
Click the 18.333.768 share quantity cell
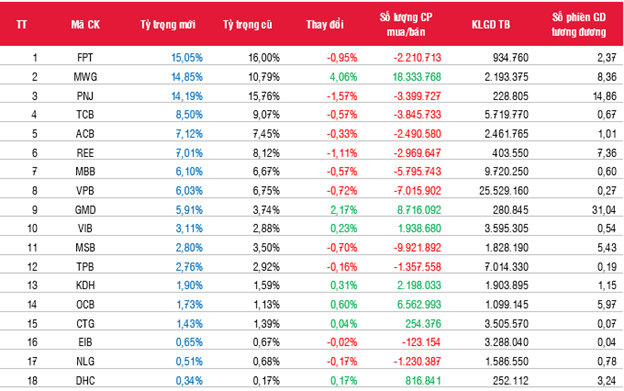tap(417, 77)
